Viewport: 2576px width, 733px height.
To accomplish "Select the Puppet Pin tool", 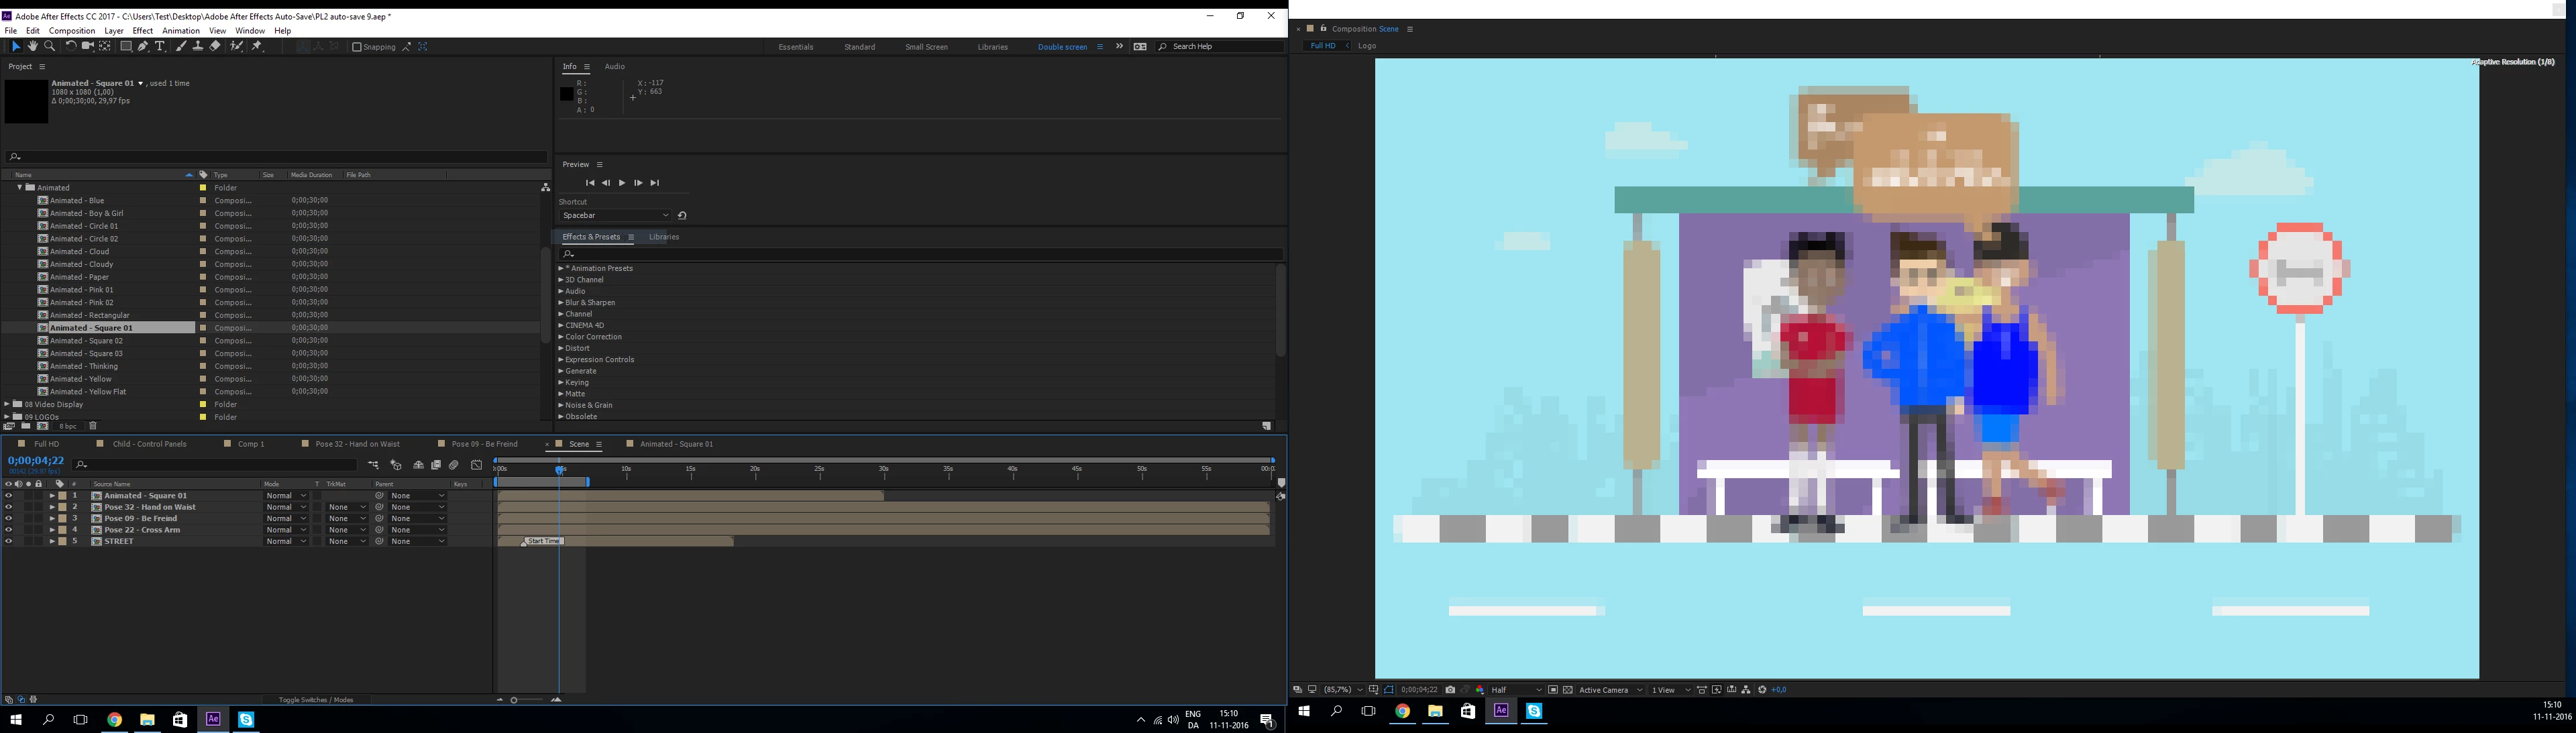I will (x=257, y=46).
